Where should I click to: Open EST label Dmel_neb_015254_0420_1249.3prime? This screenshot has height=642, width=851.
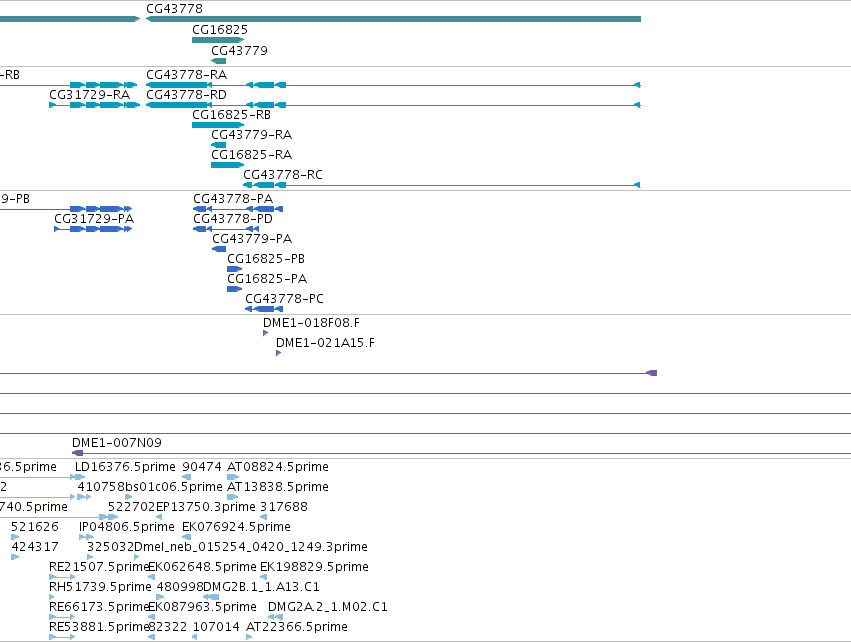(251, 547)
